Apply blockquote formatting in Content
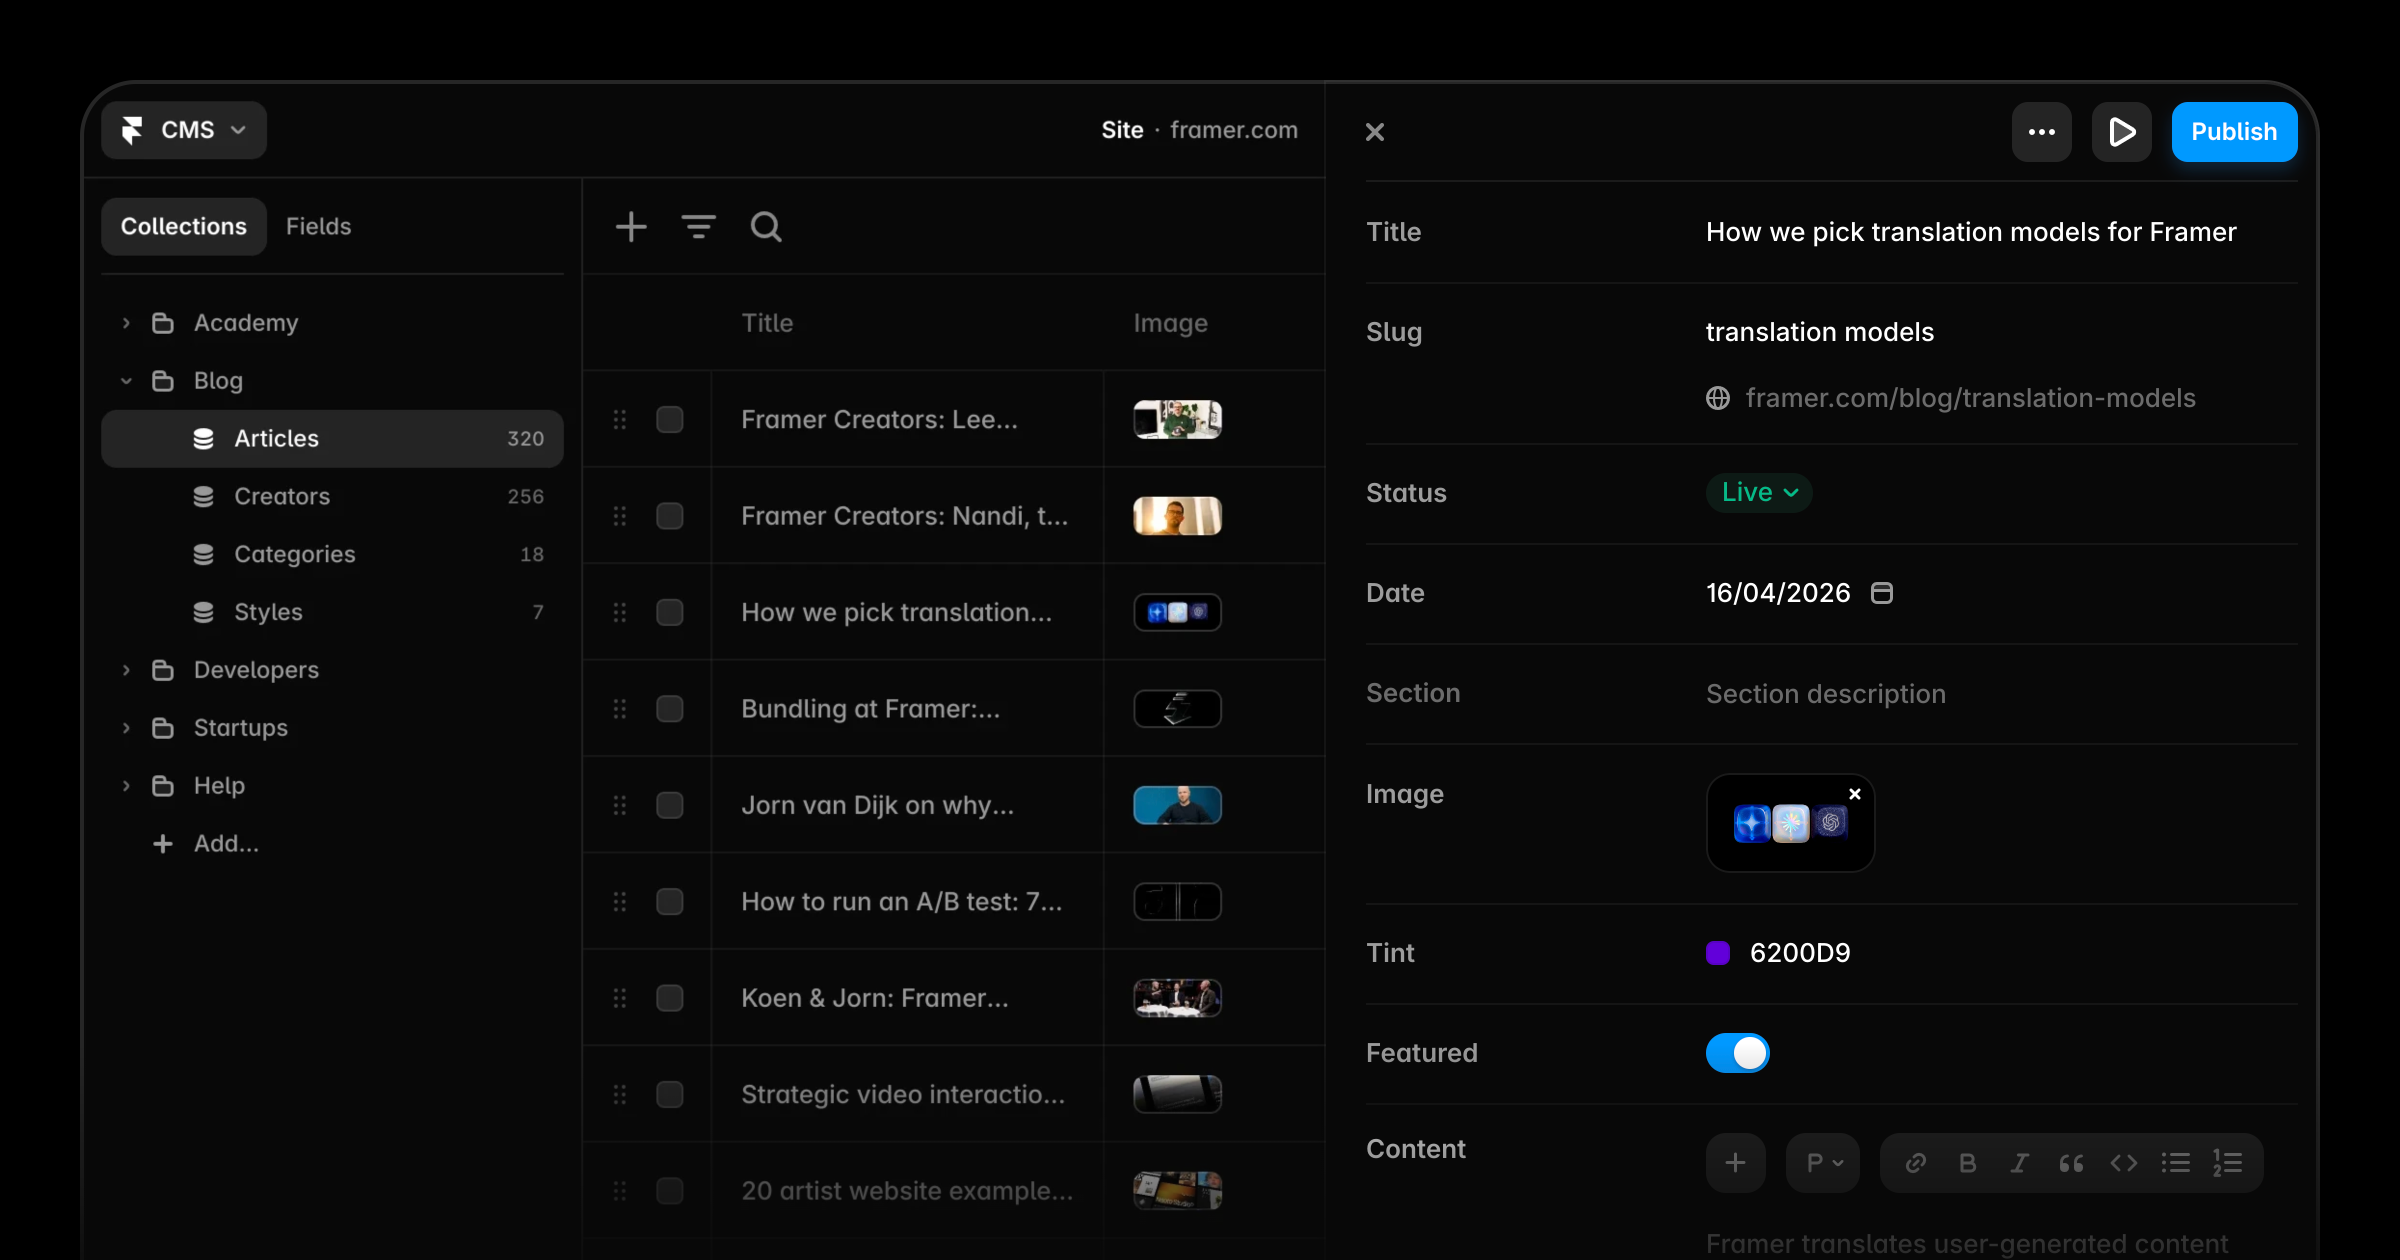Screen dimensions: 2400x1260 point(2071,1163)
